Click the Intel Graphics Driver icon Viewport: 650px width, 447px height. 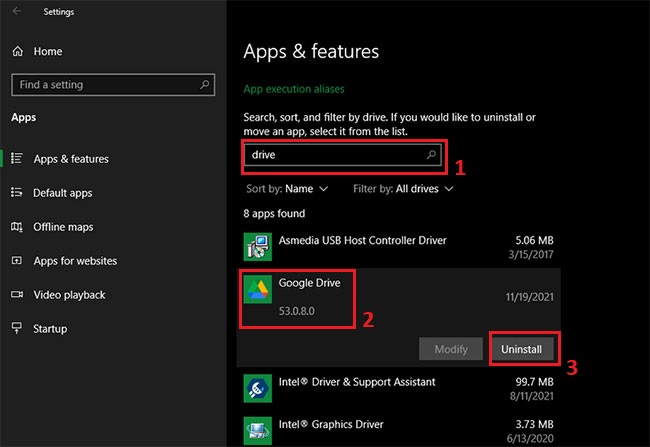tap(258, 429)
